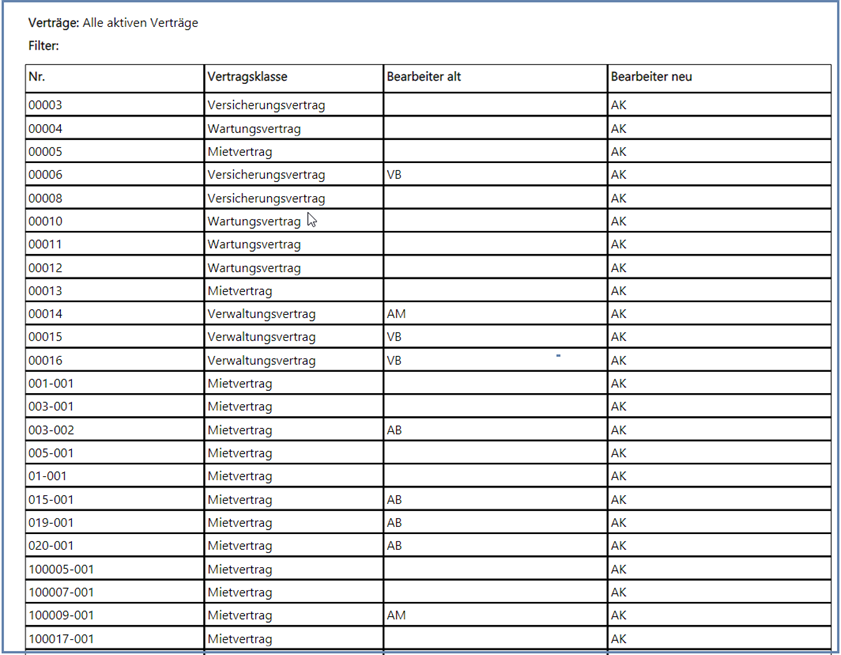Select the row numbered 00006
Image resolution: width=841 pixels, height=655 pixels.
click(x=46, y=175)
